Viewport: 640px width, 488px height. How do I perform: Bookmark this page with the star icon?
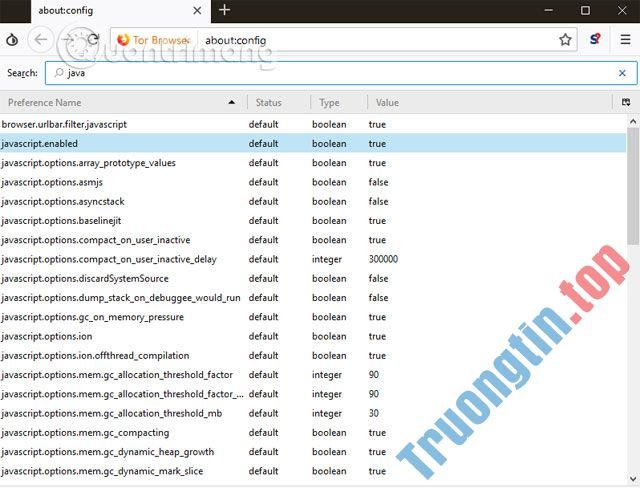(565, 40)
